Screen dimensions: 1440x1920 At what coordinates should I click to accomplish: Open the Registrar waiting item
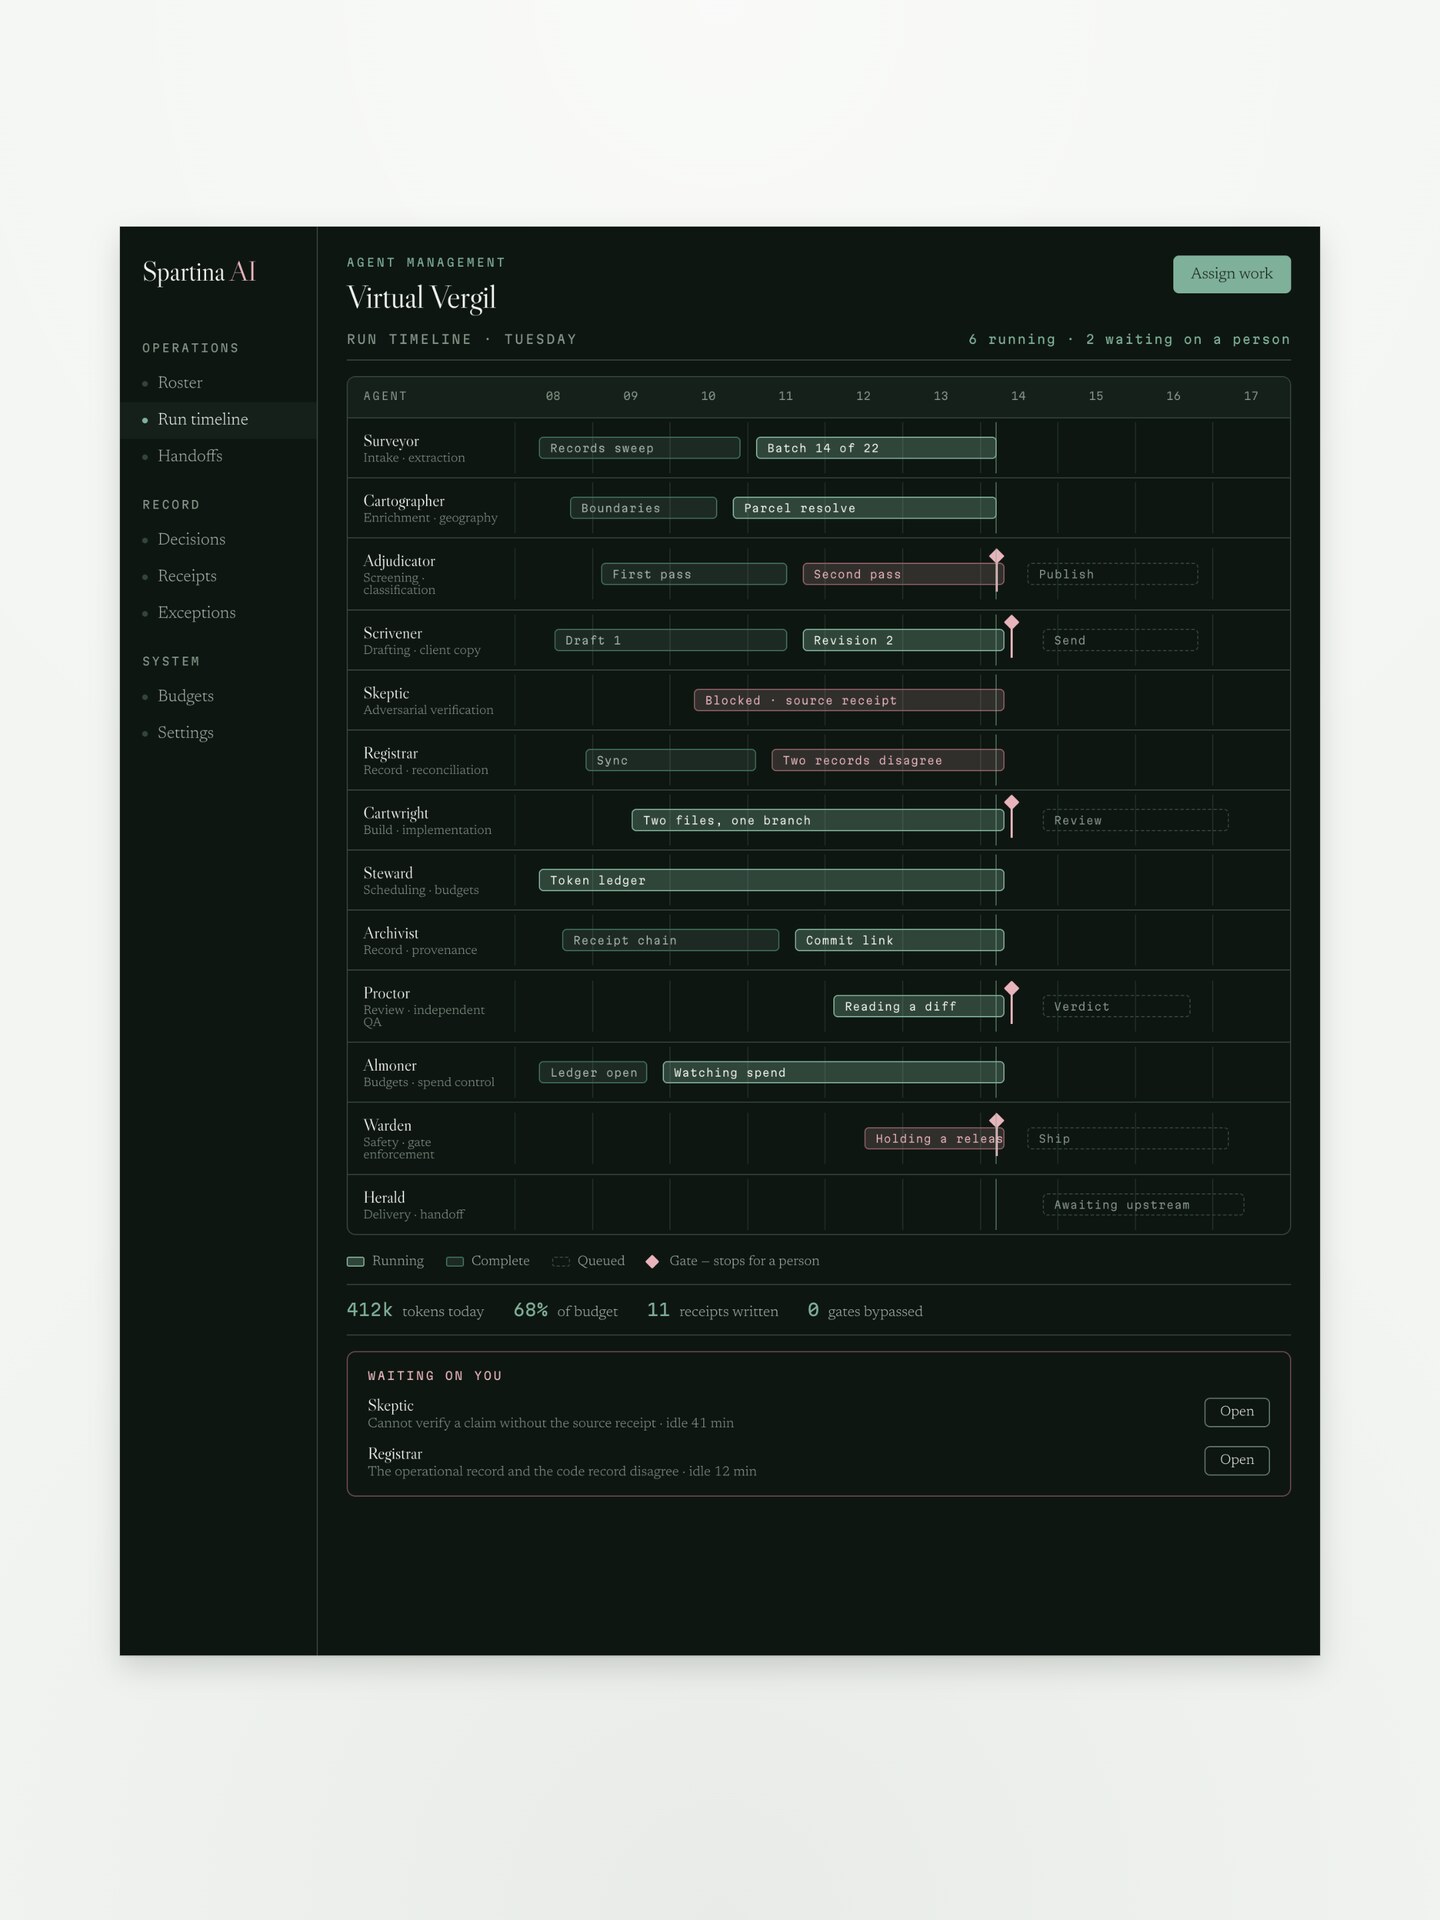(x=1236, y=1459)
